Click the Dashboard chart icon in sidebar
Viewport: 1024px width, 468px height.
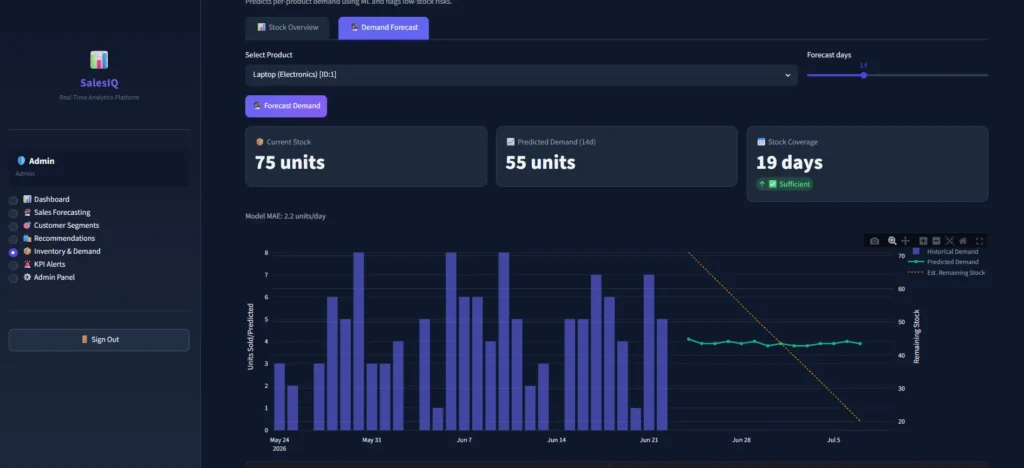[27, 199]
